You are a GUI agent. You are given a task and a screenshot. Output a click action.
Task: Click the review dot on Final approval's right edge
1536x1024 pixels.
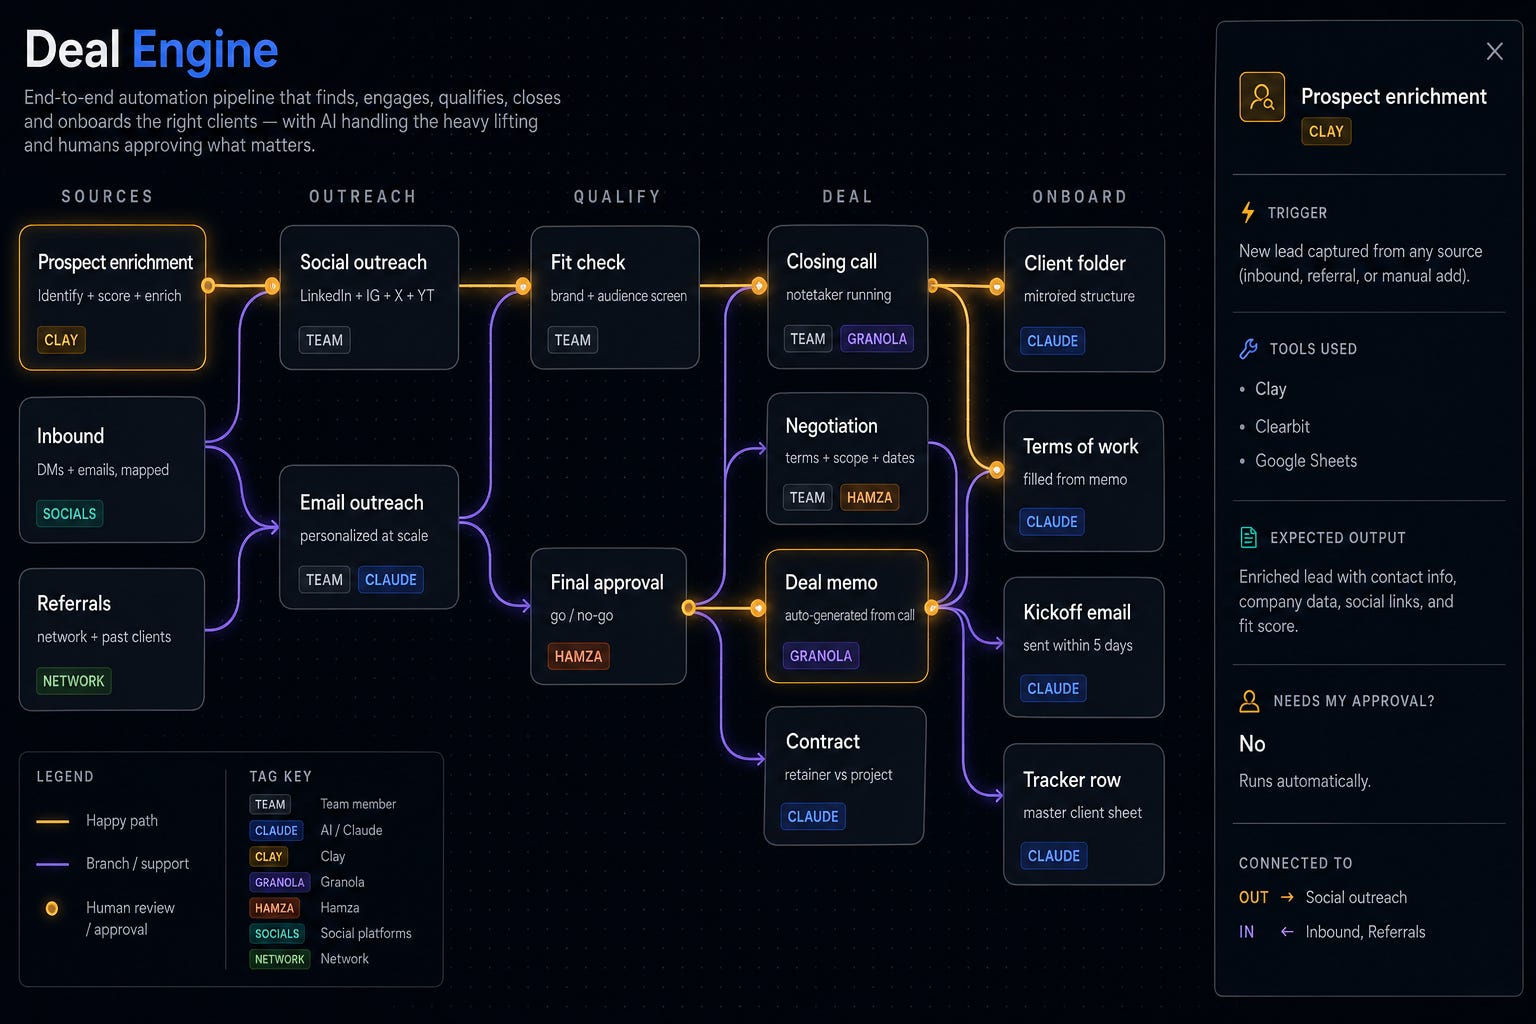[x=688, y=607]
